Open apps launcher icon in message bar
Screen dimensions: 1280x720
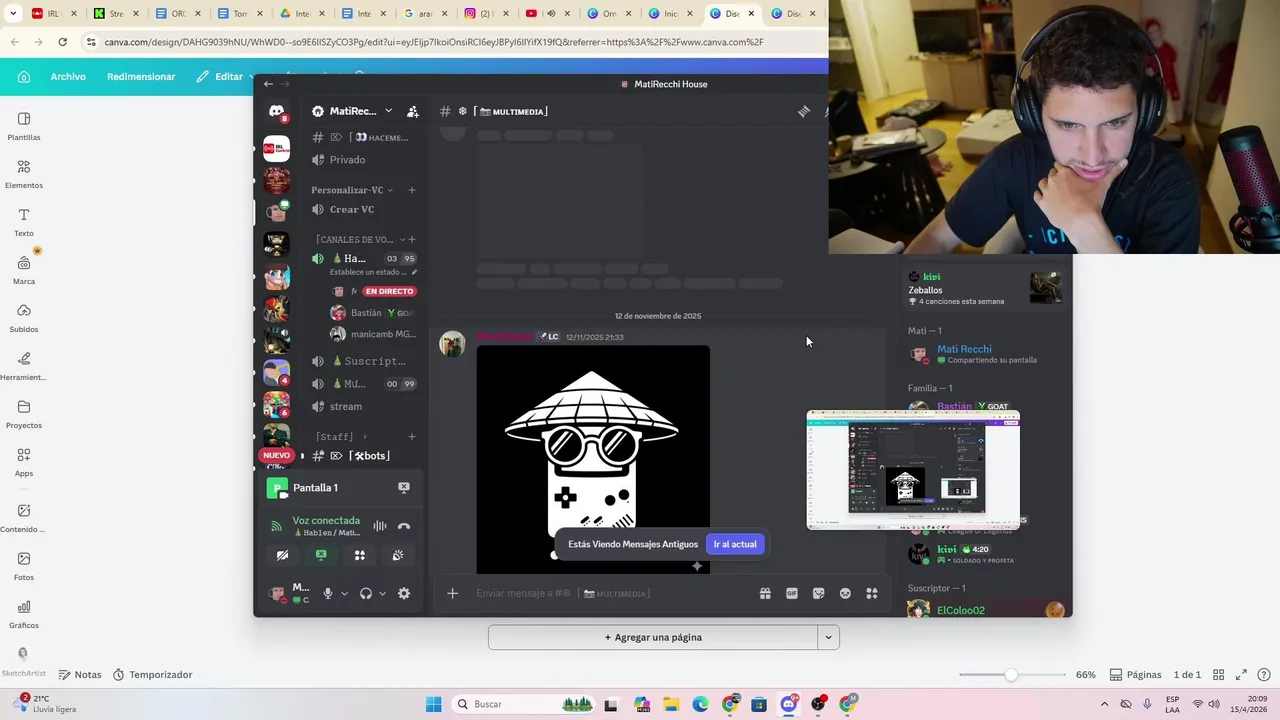click(872, 593)
